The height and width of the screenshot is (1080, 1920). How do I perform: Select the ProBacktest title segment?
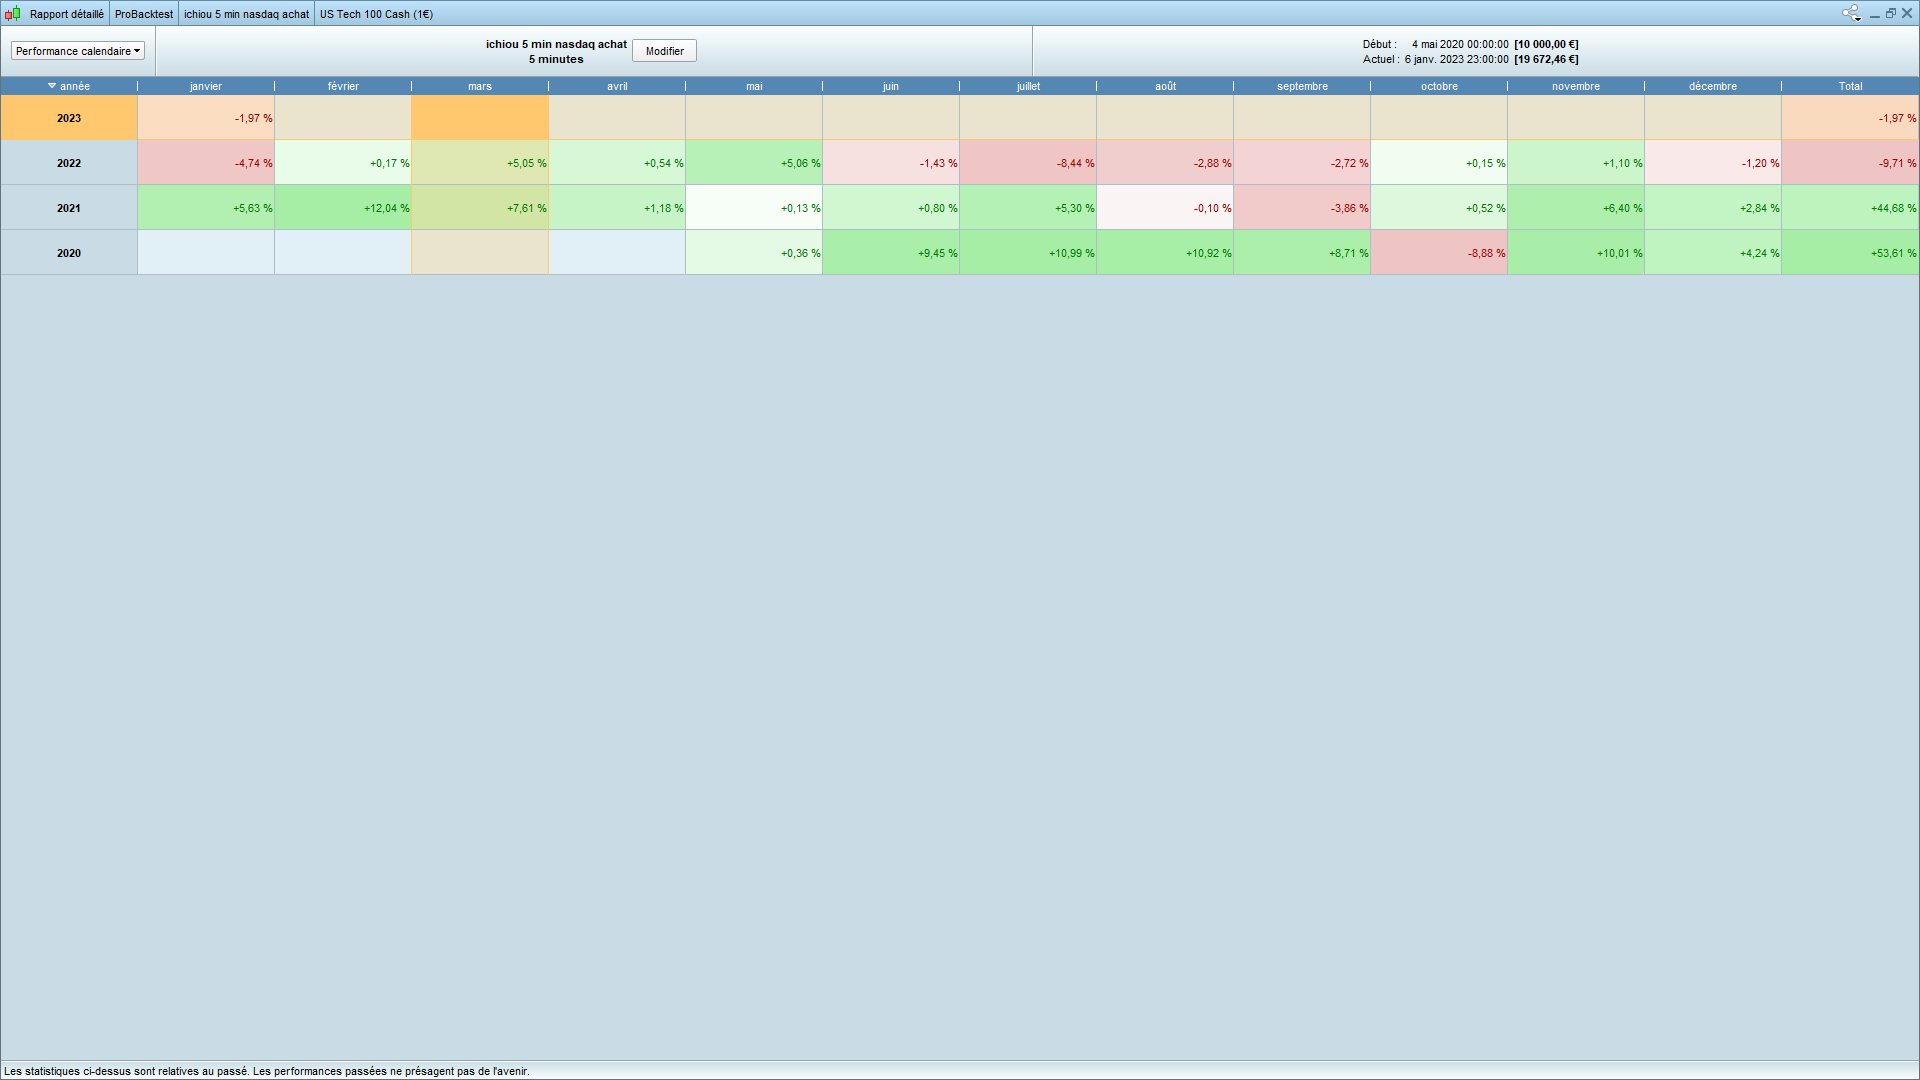point(144,14)
